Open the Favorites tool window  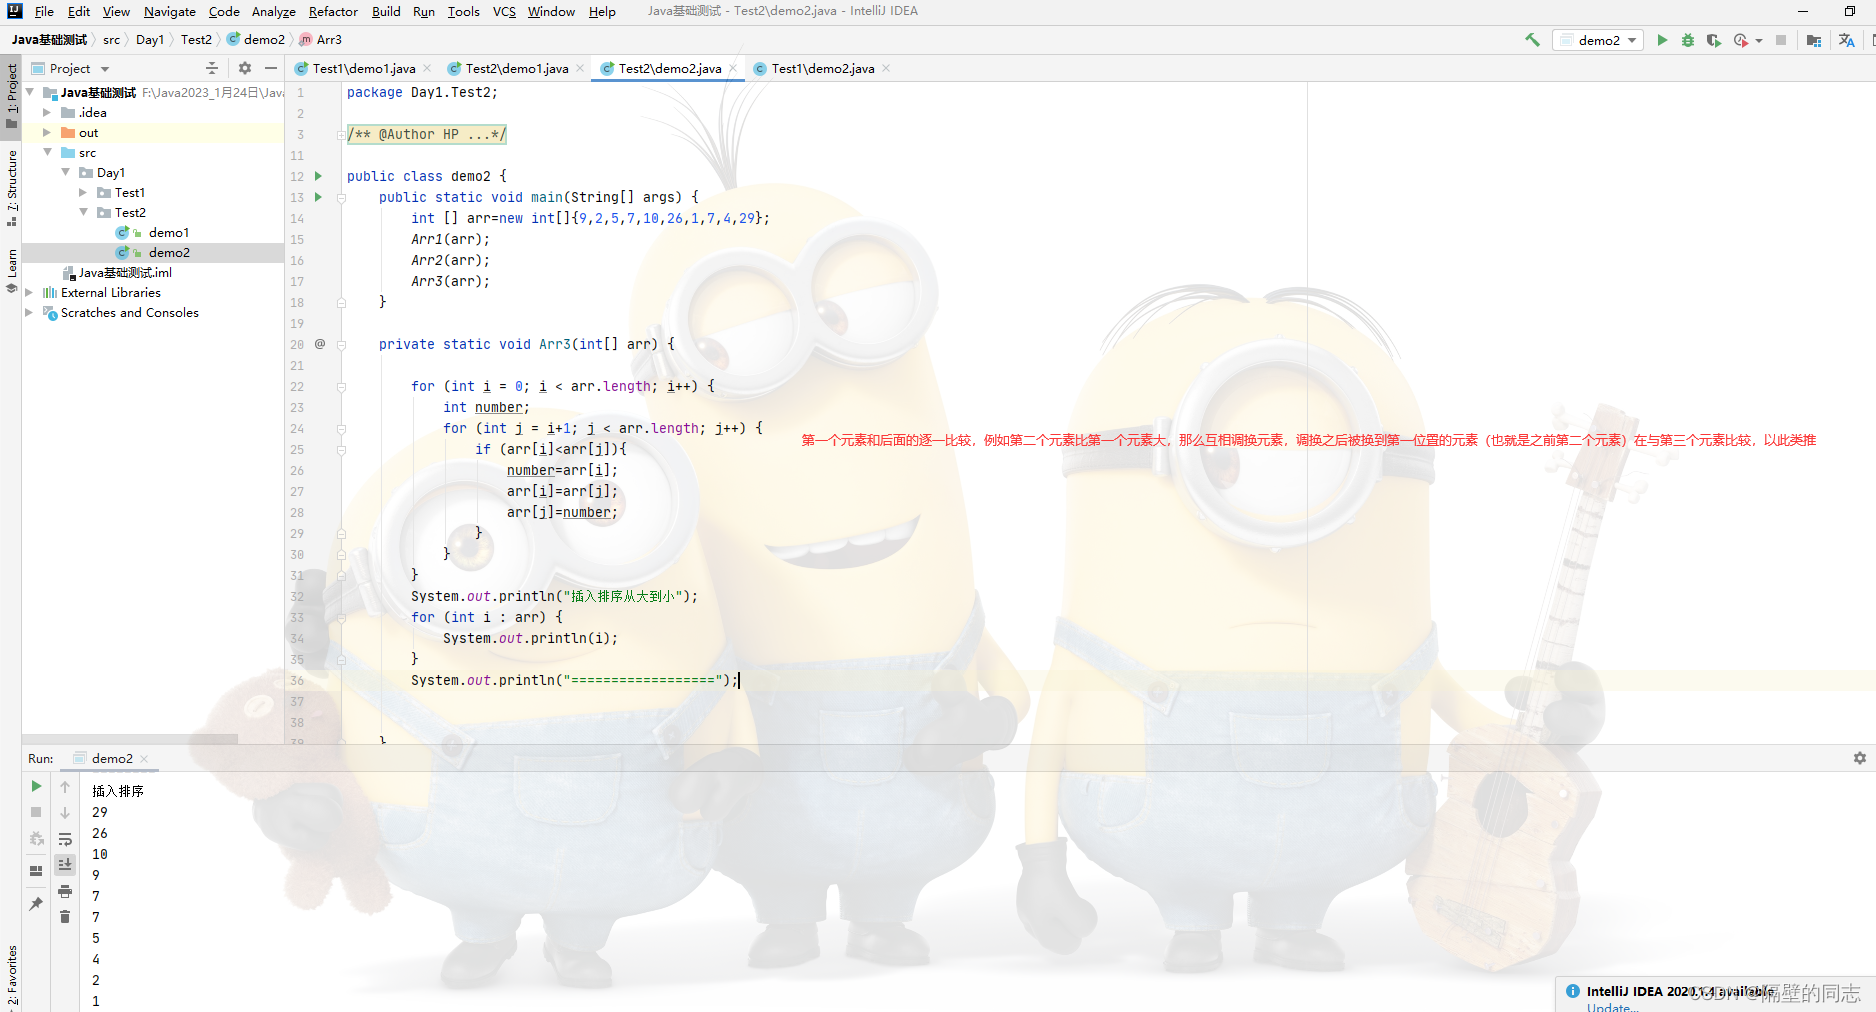tap(11, 975)
